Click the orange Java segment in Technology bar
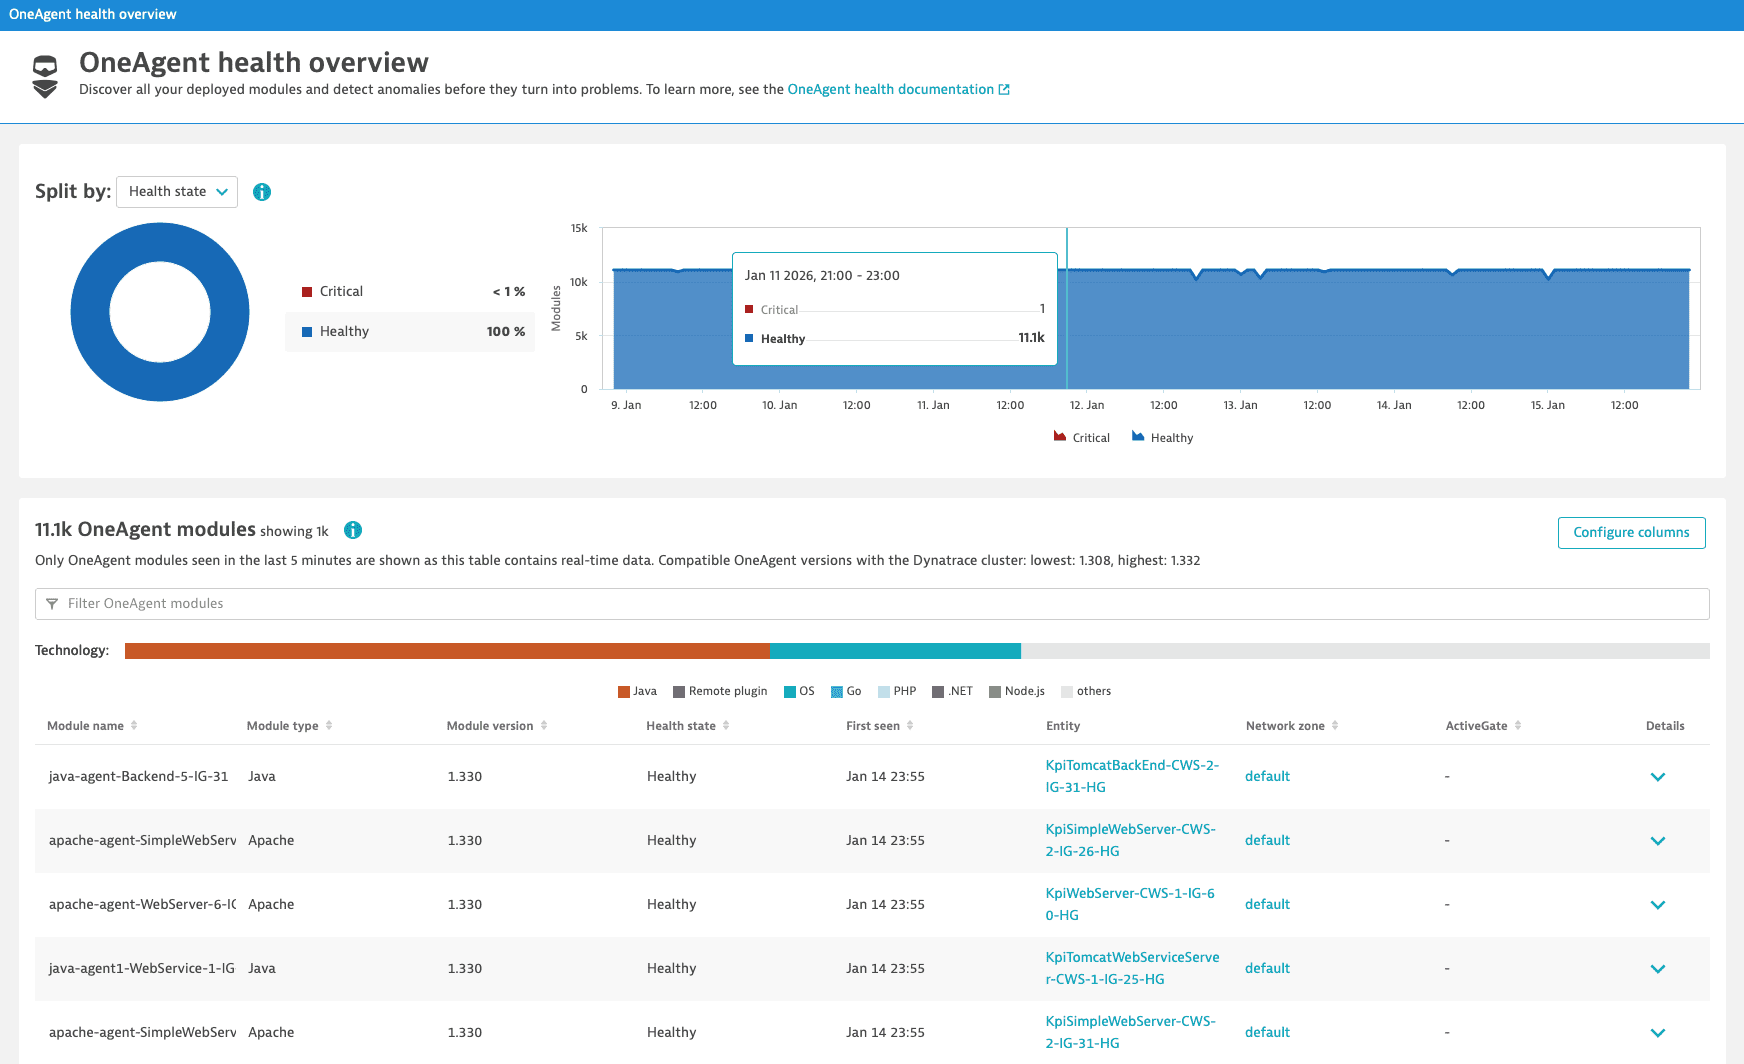The width and height of the screenshot is (1744, 1064). click(x=447, y=651)
